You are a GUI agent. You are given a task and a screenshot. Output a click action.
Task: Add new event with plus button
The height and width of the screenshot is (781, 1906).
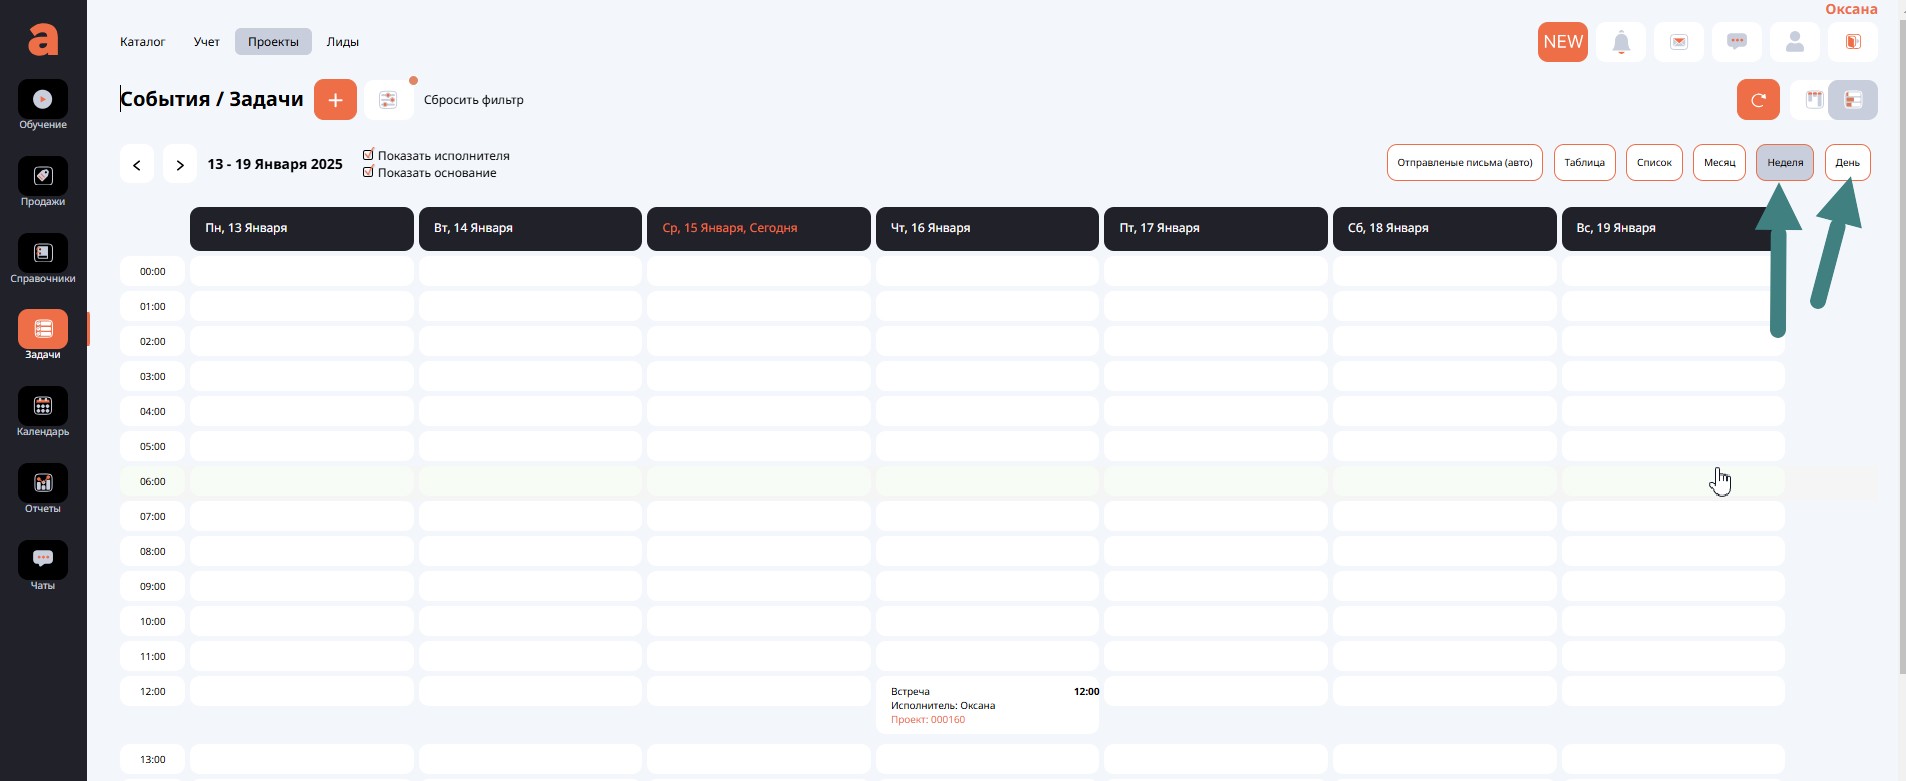[335, 100]
